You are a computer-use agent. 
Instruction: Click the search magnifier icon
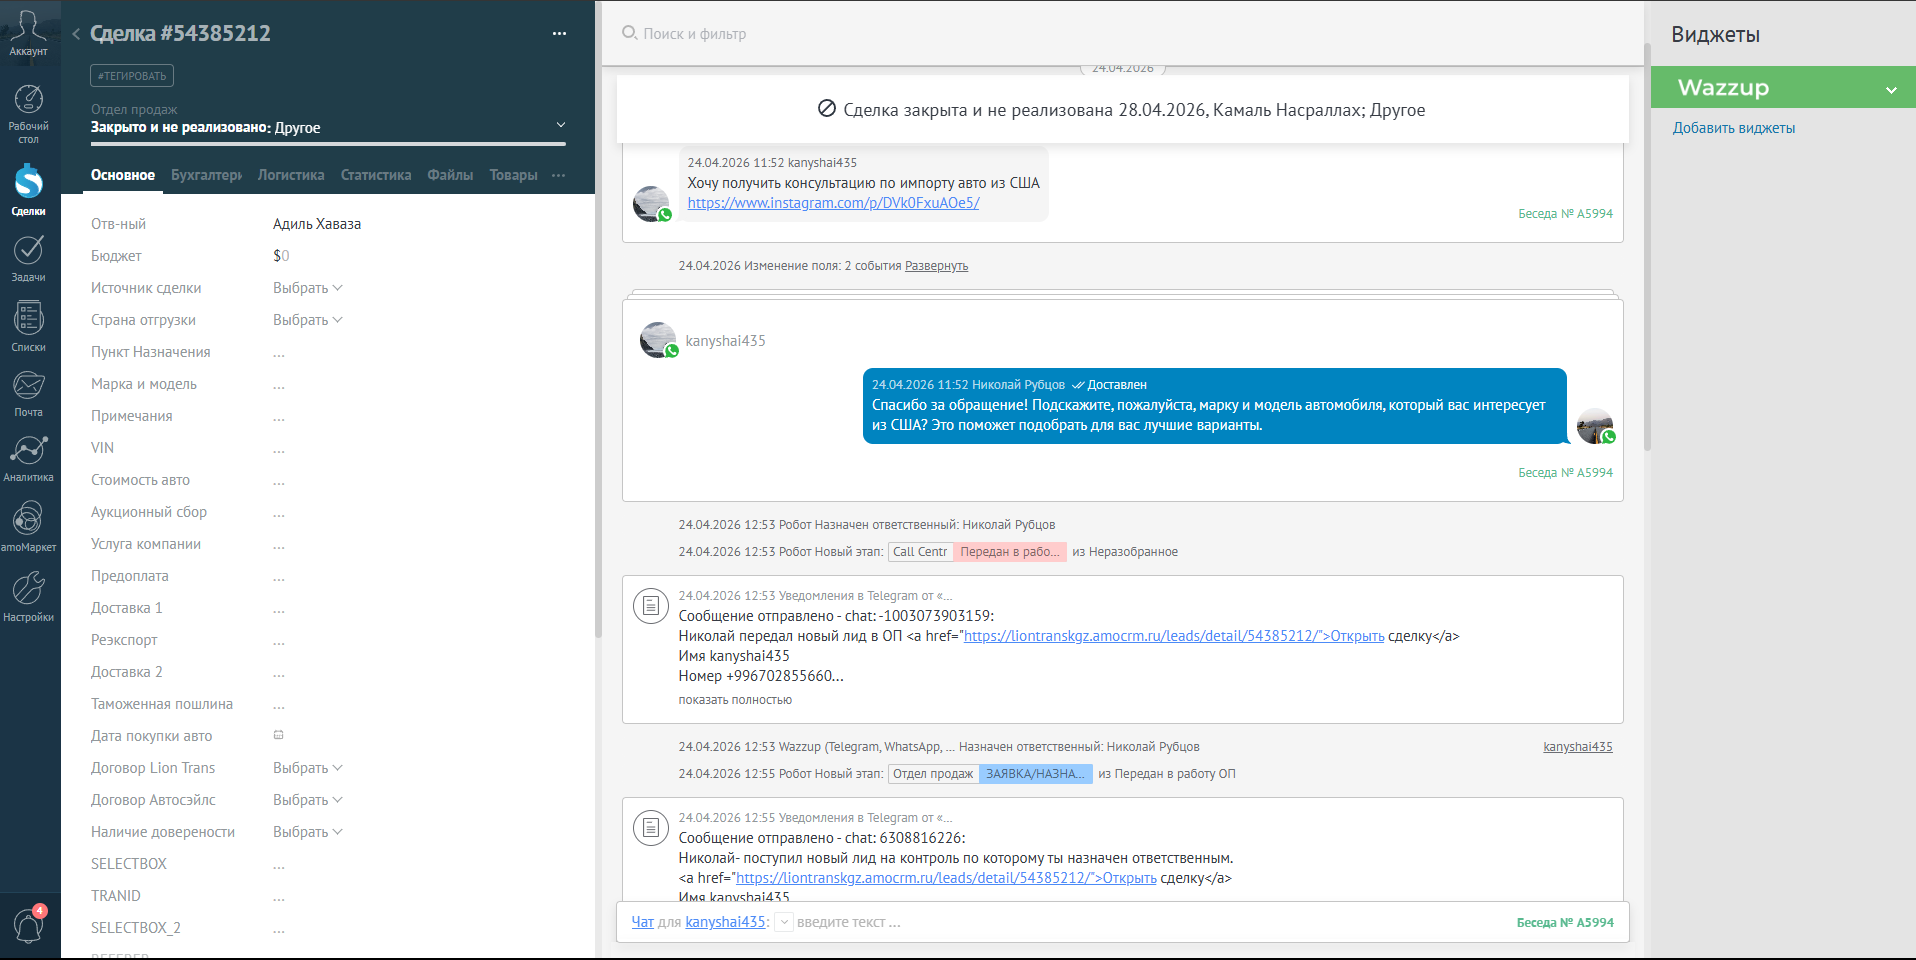630,33
